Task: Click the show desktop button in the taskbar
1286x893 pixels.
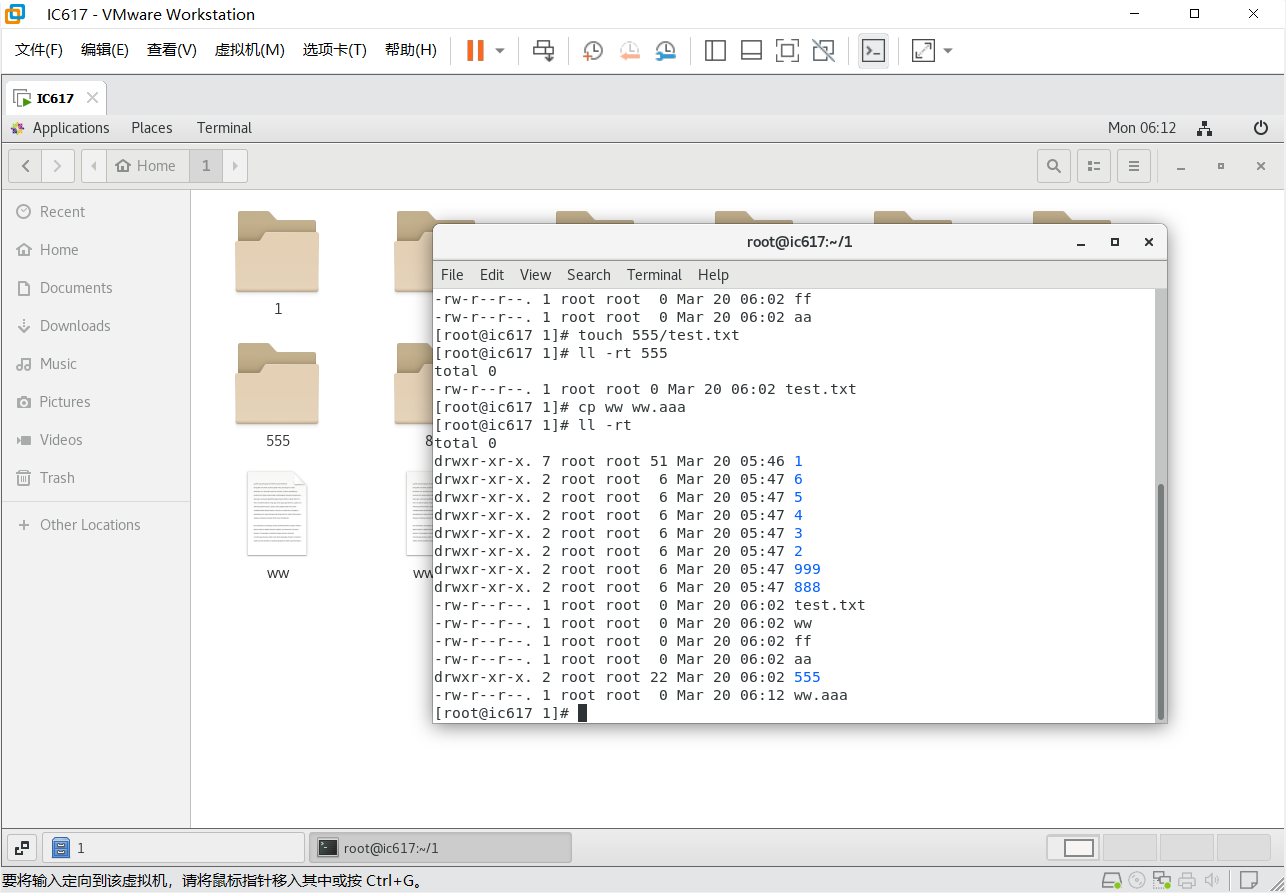Action: pyautogui.click(x=22, y=848)
